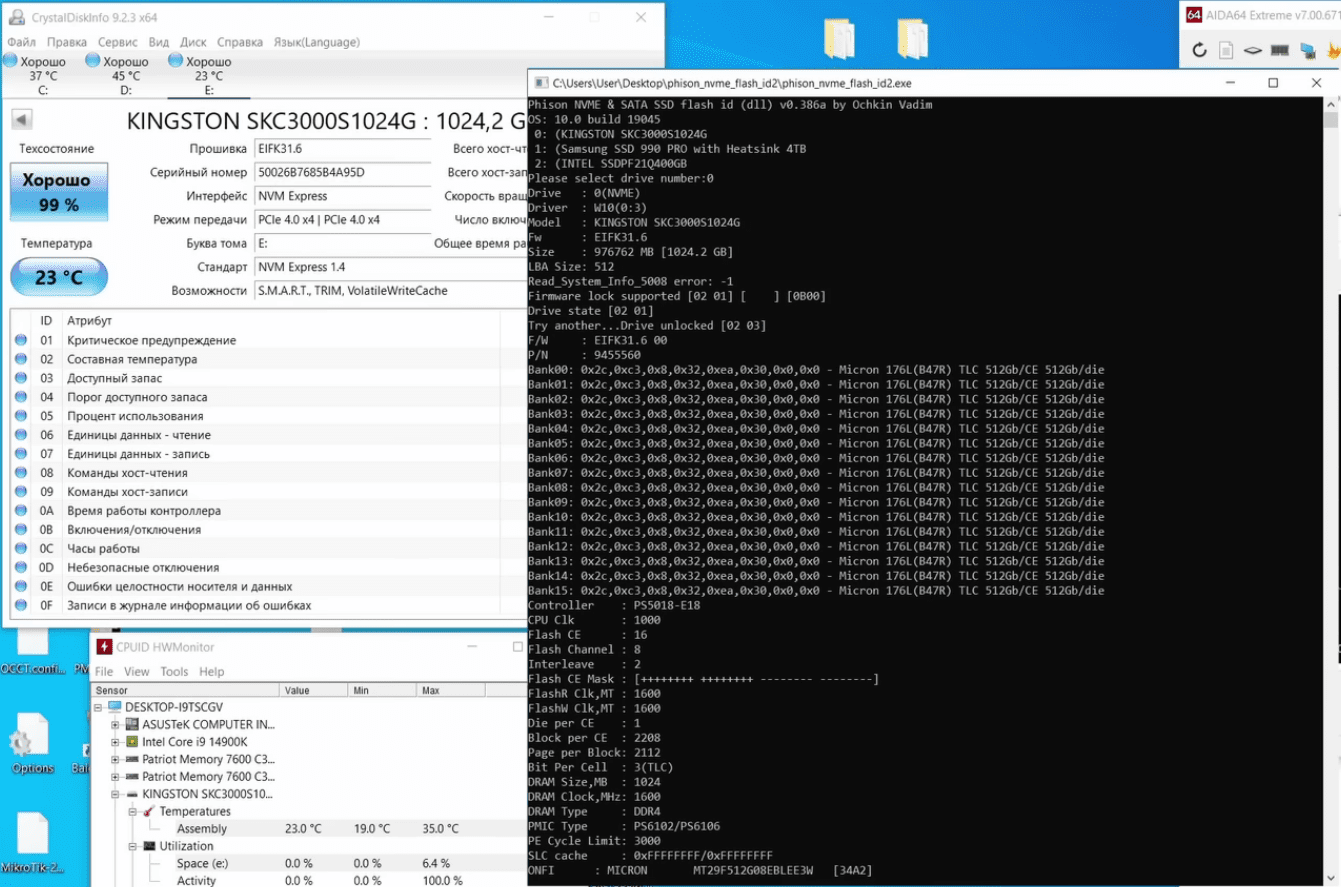Open the Файл menu in CrystalDiskInfo

21,42
